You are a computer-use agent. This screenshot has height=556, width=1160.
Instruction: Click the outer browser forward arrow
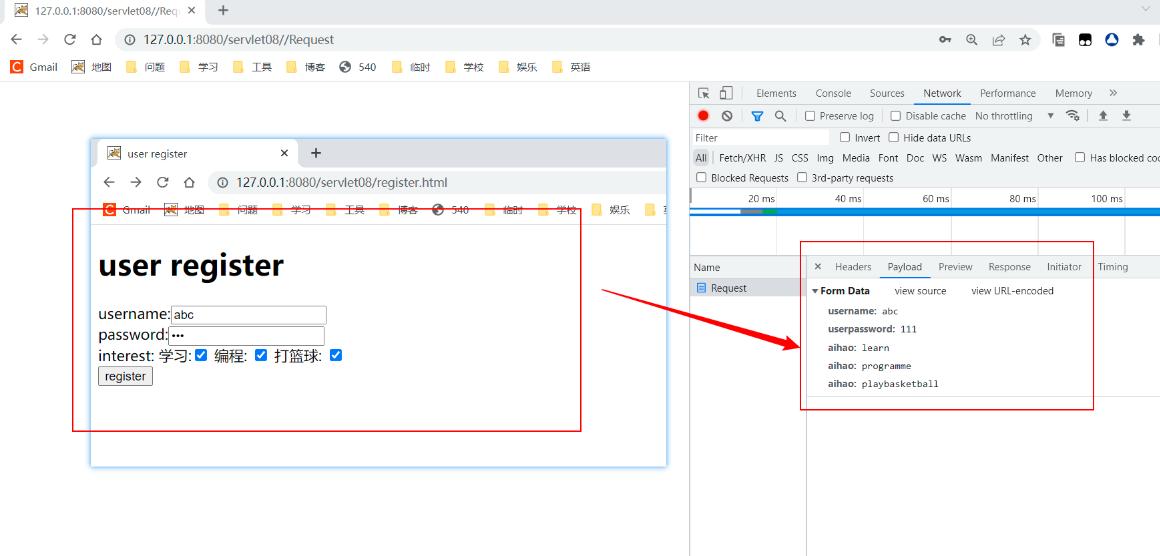click(43, 40)
